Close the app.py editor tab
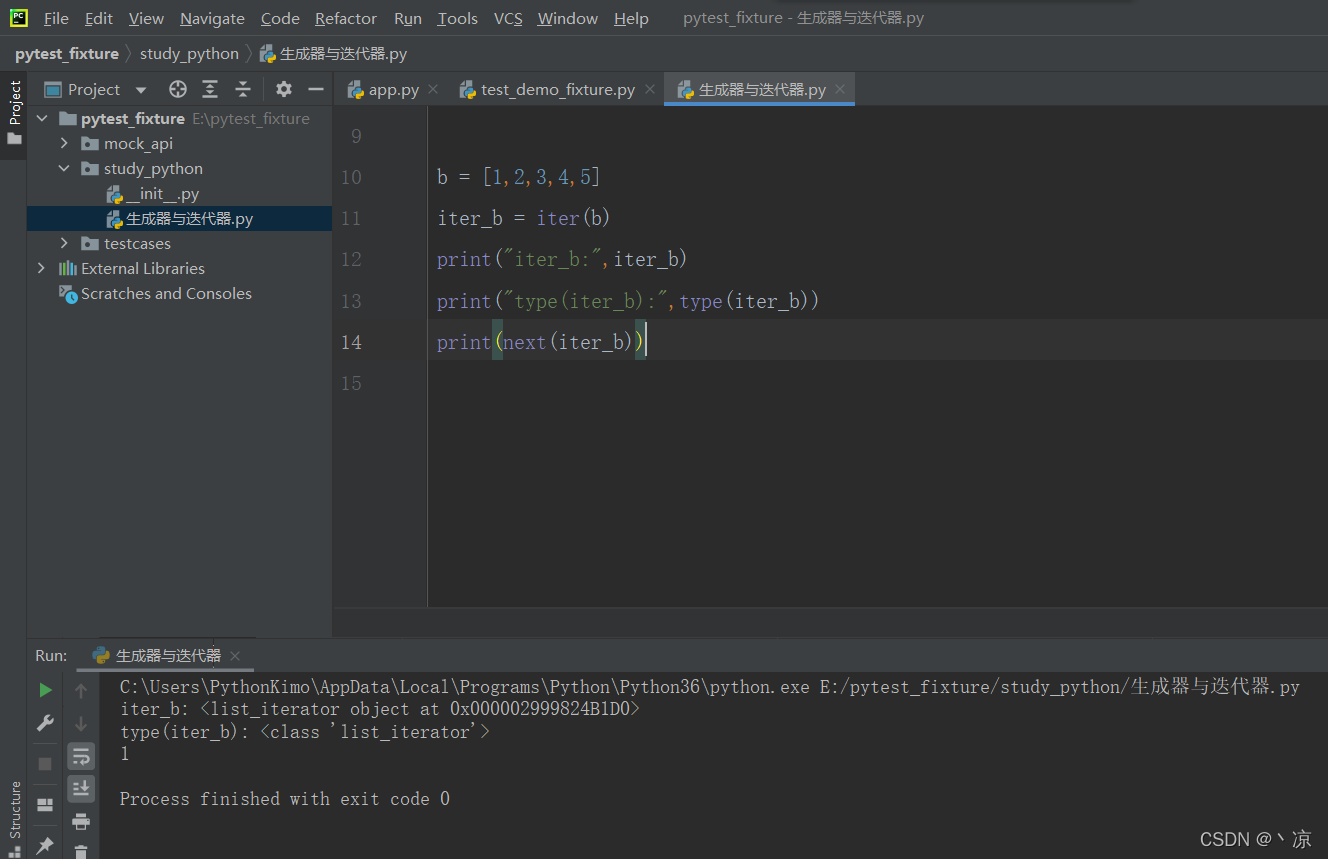The width and height of the screenshot is (1328, 859). [x=433, y=89]
